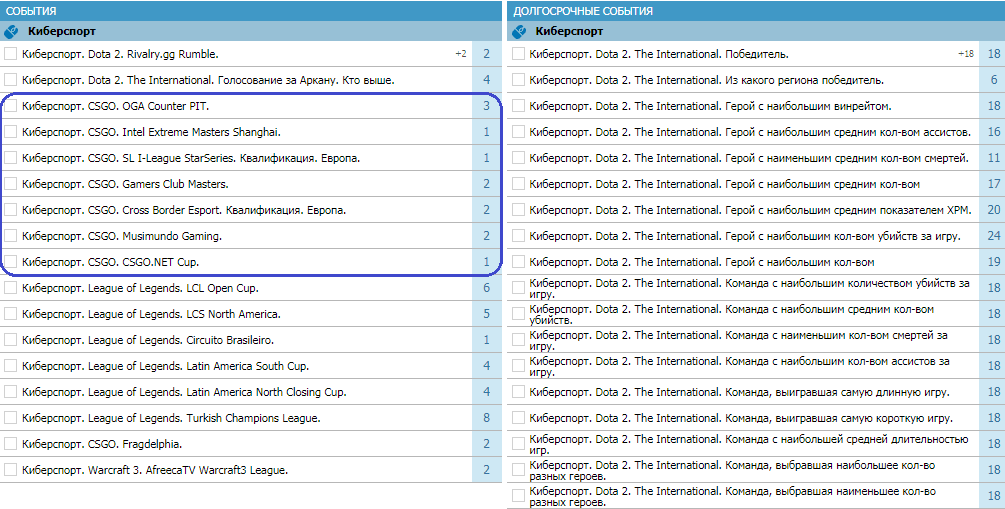
Task: Open the ДОЛГОСРОЧНЫЕ СОБЫТИЯ section header
Action: point(756,11)
